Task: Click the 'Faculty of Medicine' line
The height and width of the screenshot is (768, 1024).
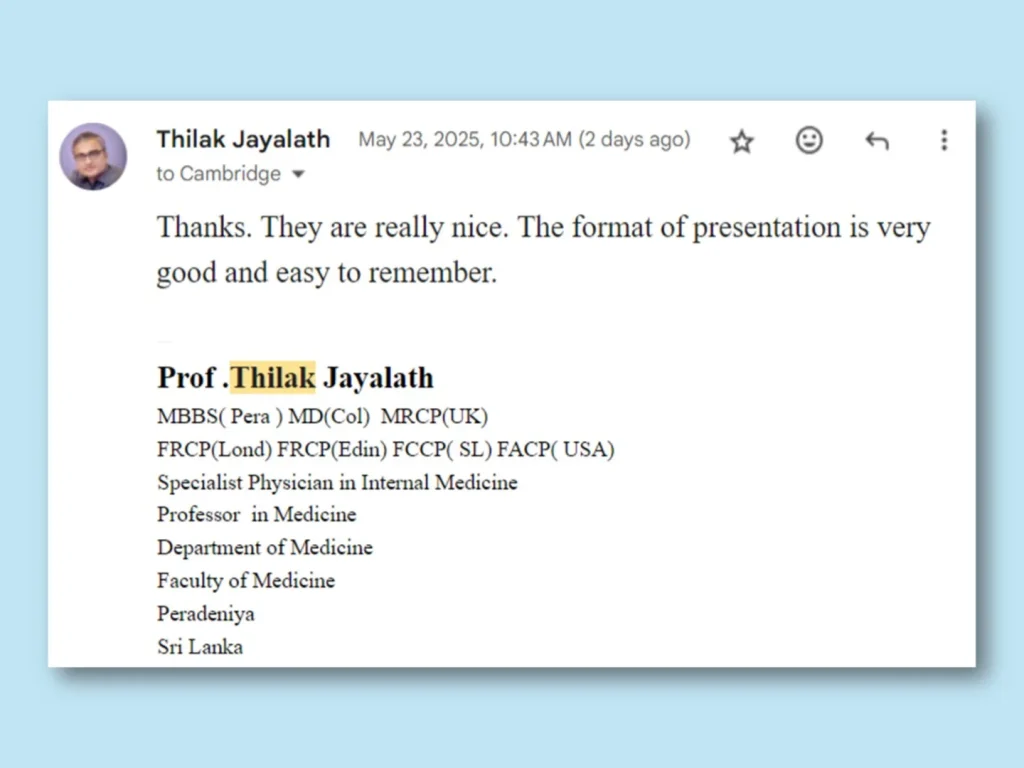Action: [246, 581]
